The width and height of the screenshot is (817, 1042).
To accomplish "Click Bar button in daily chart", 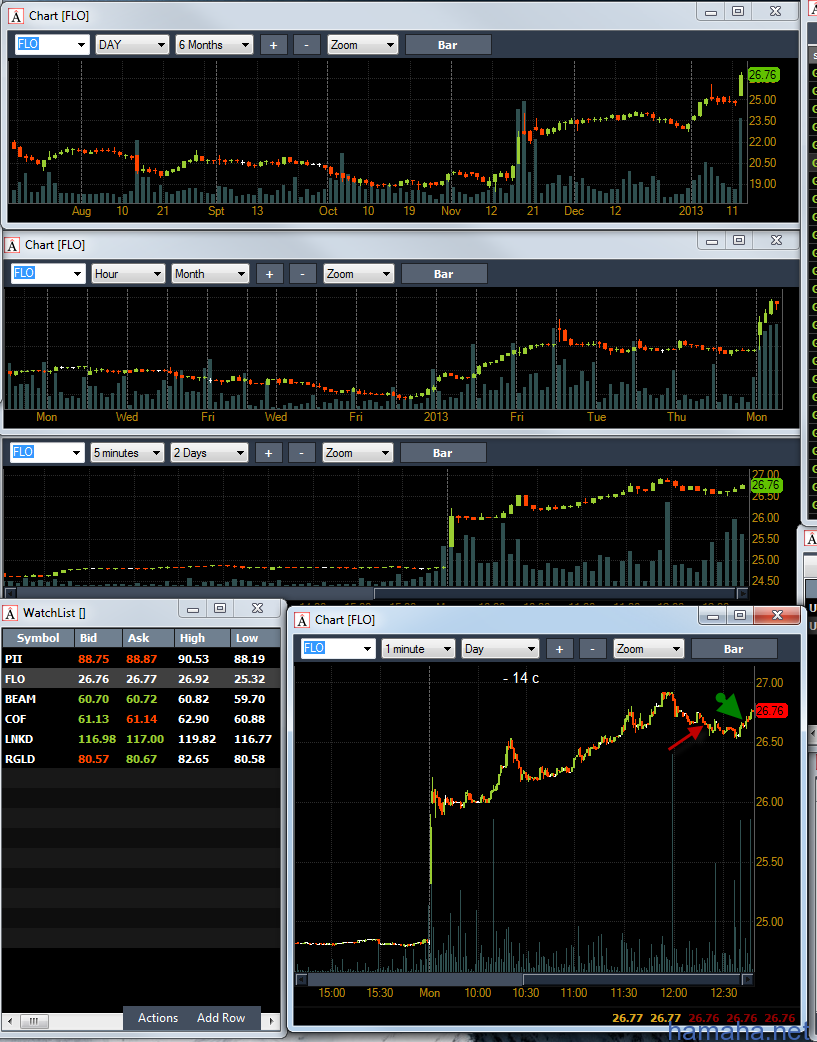I will 447,45.
